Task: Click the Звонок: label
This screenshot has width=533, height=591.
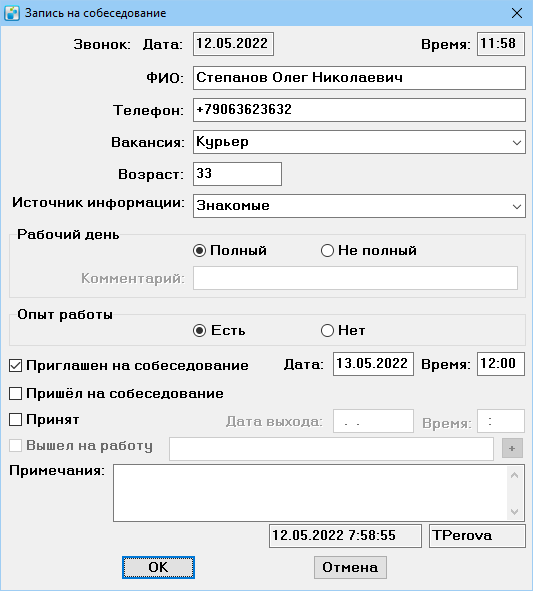Action: [102, 44]
